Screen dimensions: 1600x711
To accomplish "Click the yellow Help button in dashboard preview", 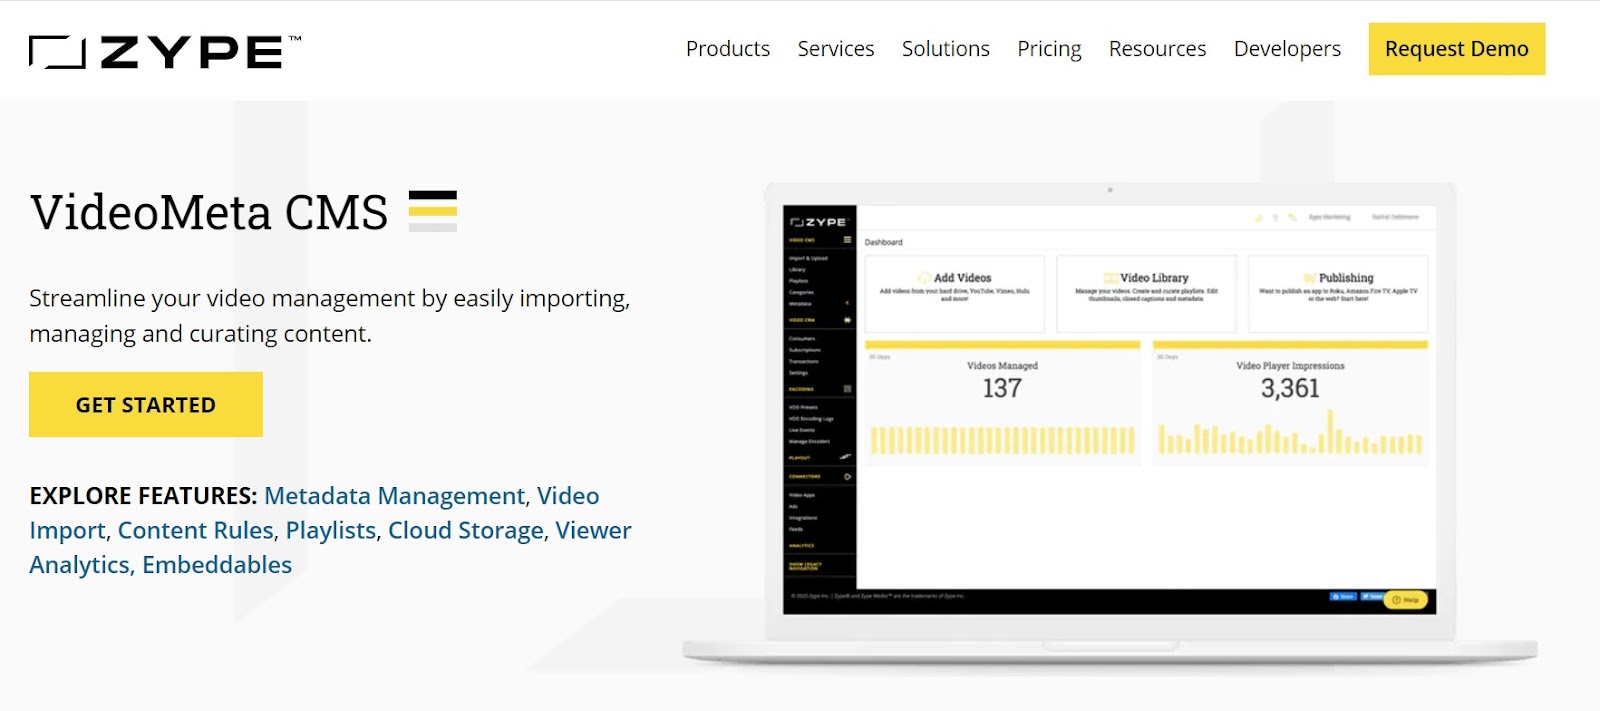I will coord(1406,600).
